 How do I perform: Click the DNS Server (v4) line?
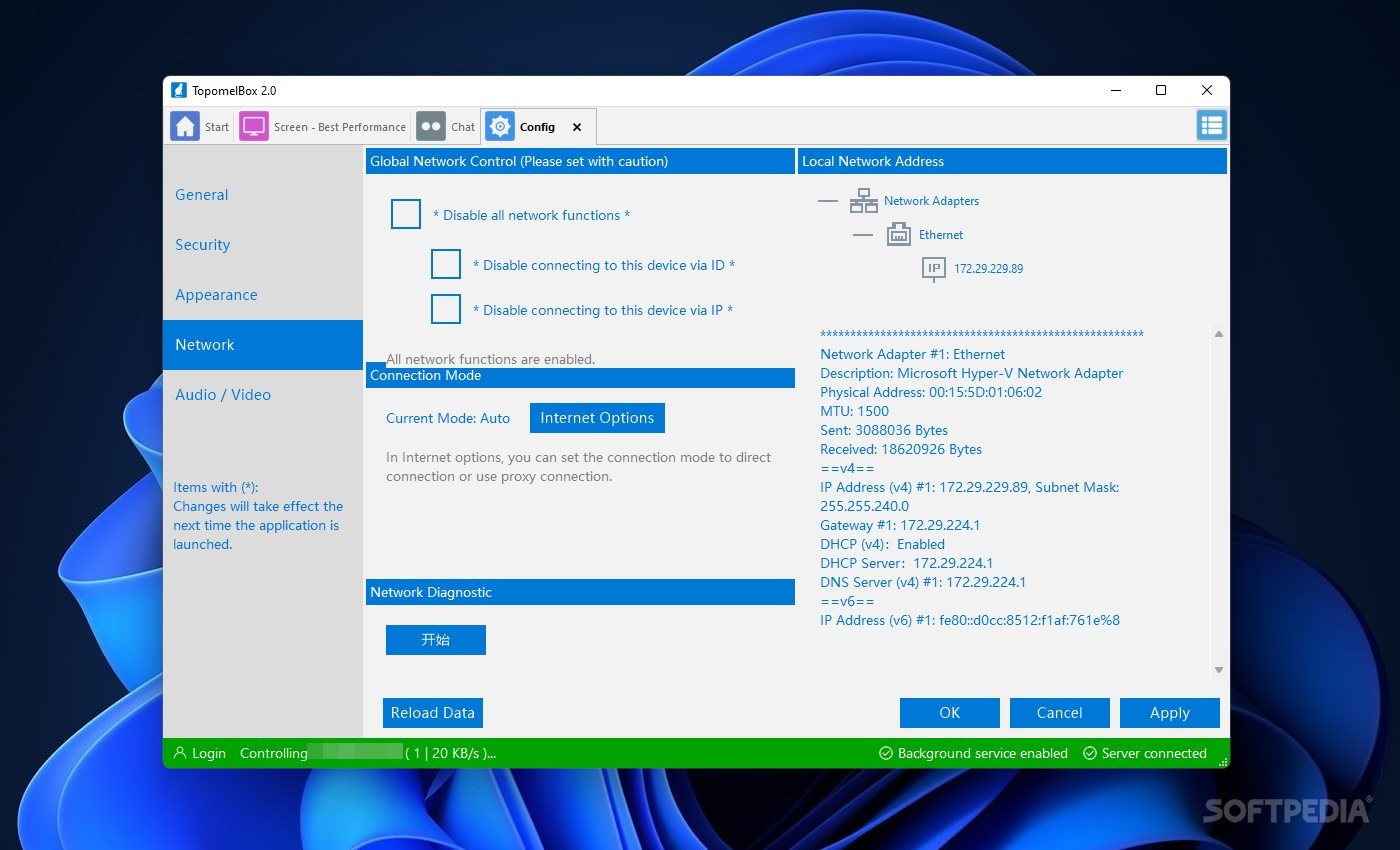coord(923,582)
